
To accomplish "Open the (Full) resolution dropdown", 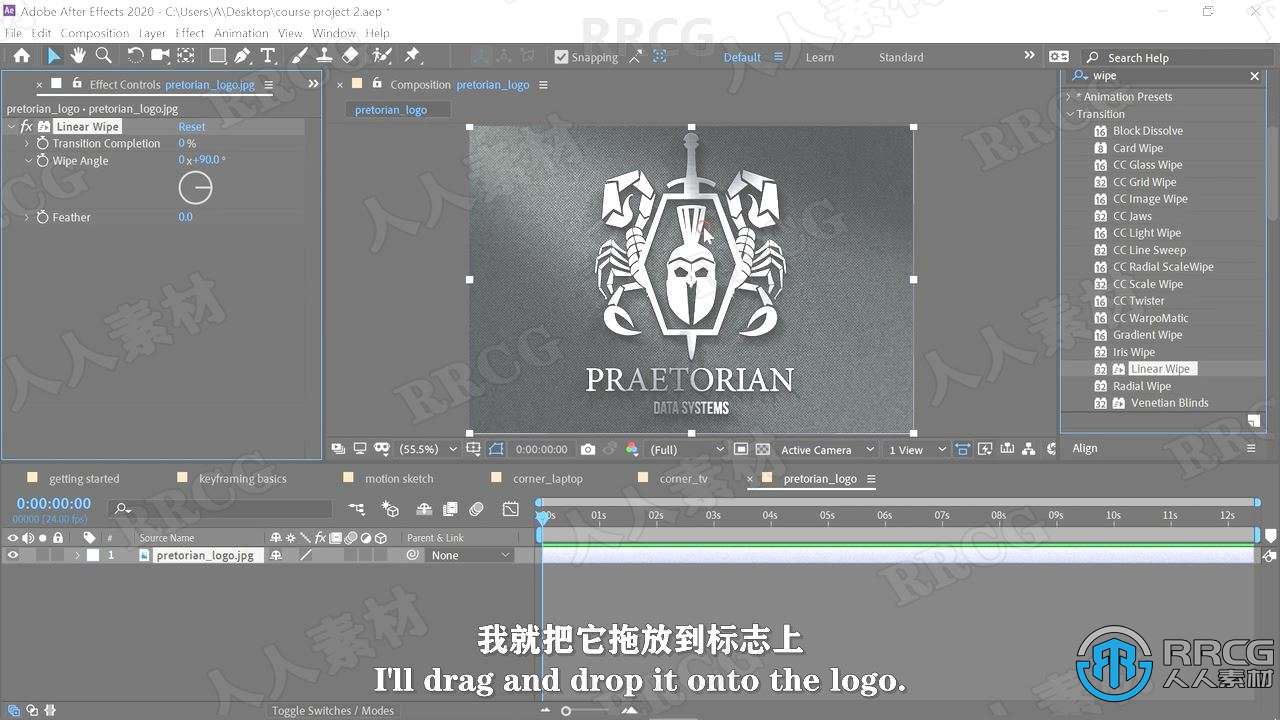I will [x=686, y=450].
